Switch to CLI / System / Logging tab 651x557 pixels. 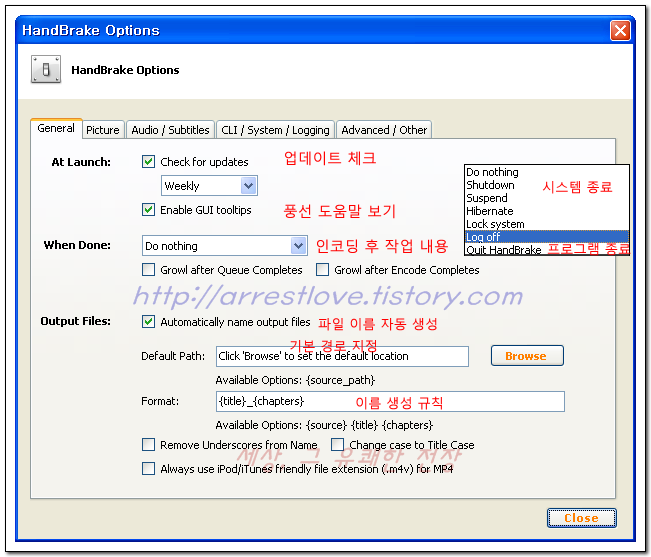[275, 130]
